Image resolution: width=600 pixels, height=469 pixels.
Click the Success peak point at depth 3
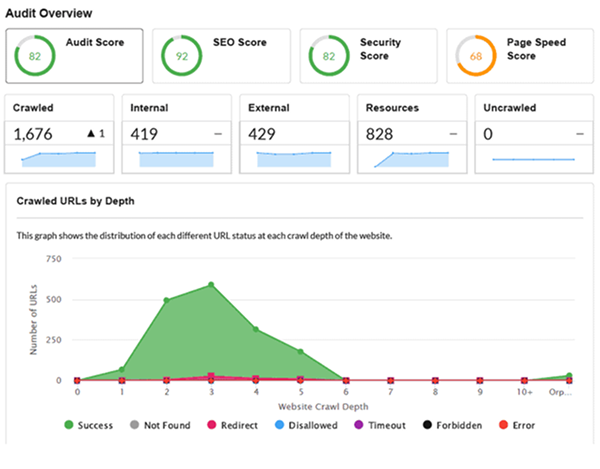pyautogui.click(x=211, y=285)
